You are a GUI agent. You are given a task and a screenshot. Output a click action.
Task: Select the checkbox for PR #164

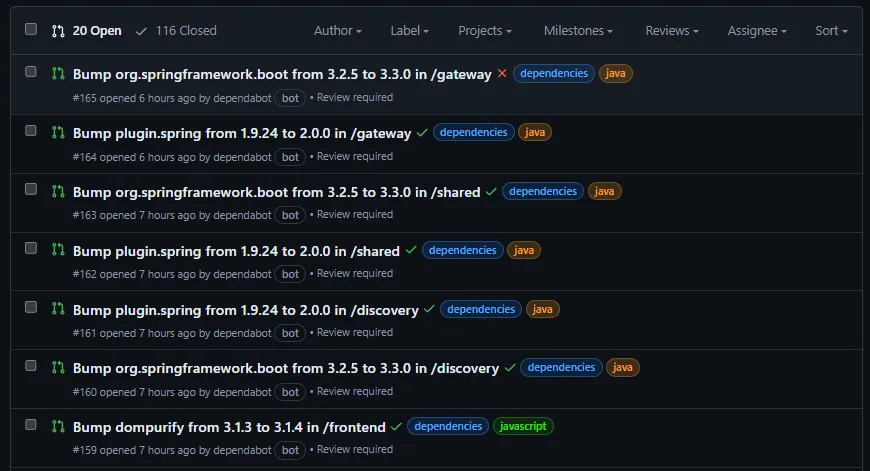[x=31, y=131]
